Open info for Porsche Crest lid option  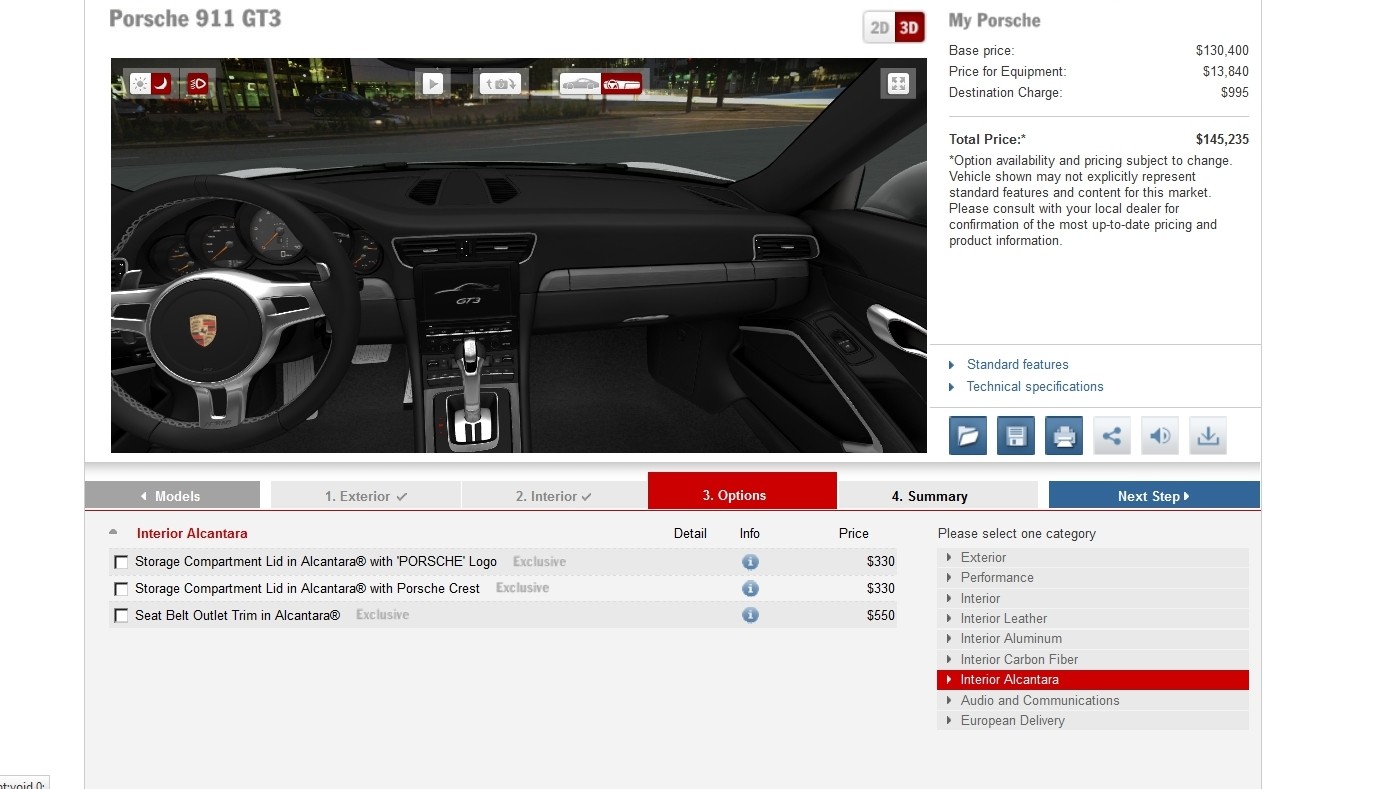[750, 589]
